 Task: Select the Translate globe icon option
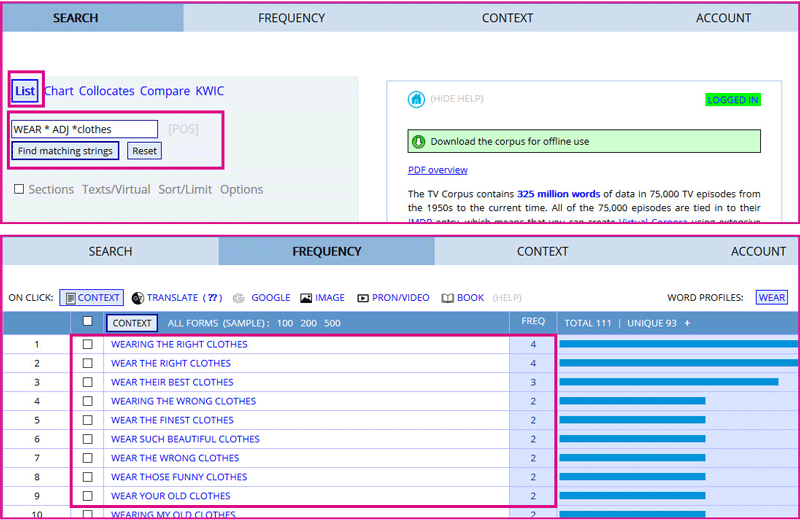(138, 298)
